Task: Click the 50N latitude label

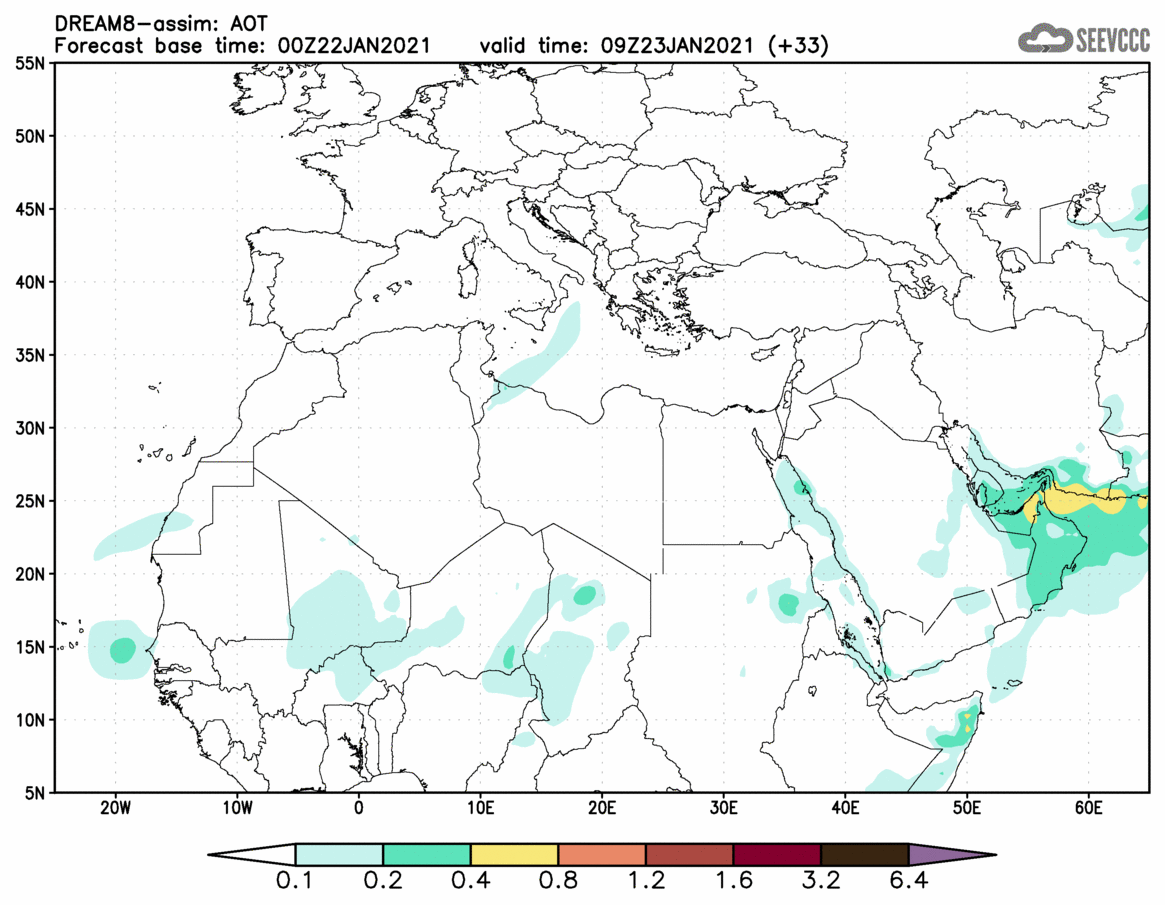Action: coord(30,136)
